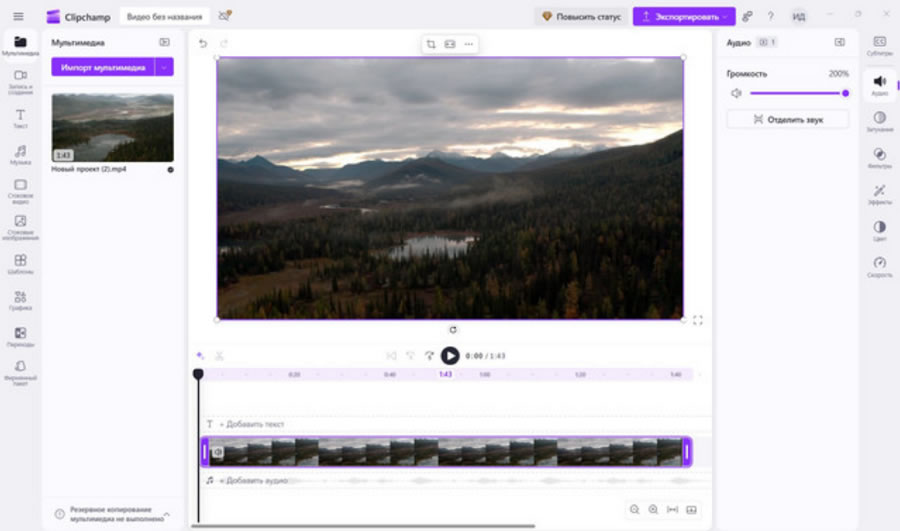Viewport: 900px width, 531px height.
Task: Click 'Отделить звук' detach audio button
Action: click(x=788, y=119)
